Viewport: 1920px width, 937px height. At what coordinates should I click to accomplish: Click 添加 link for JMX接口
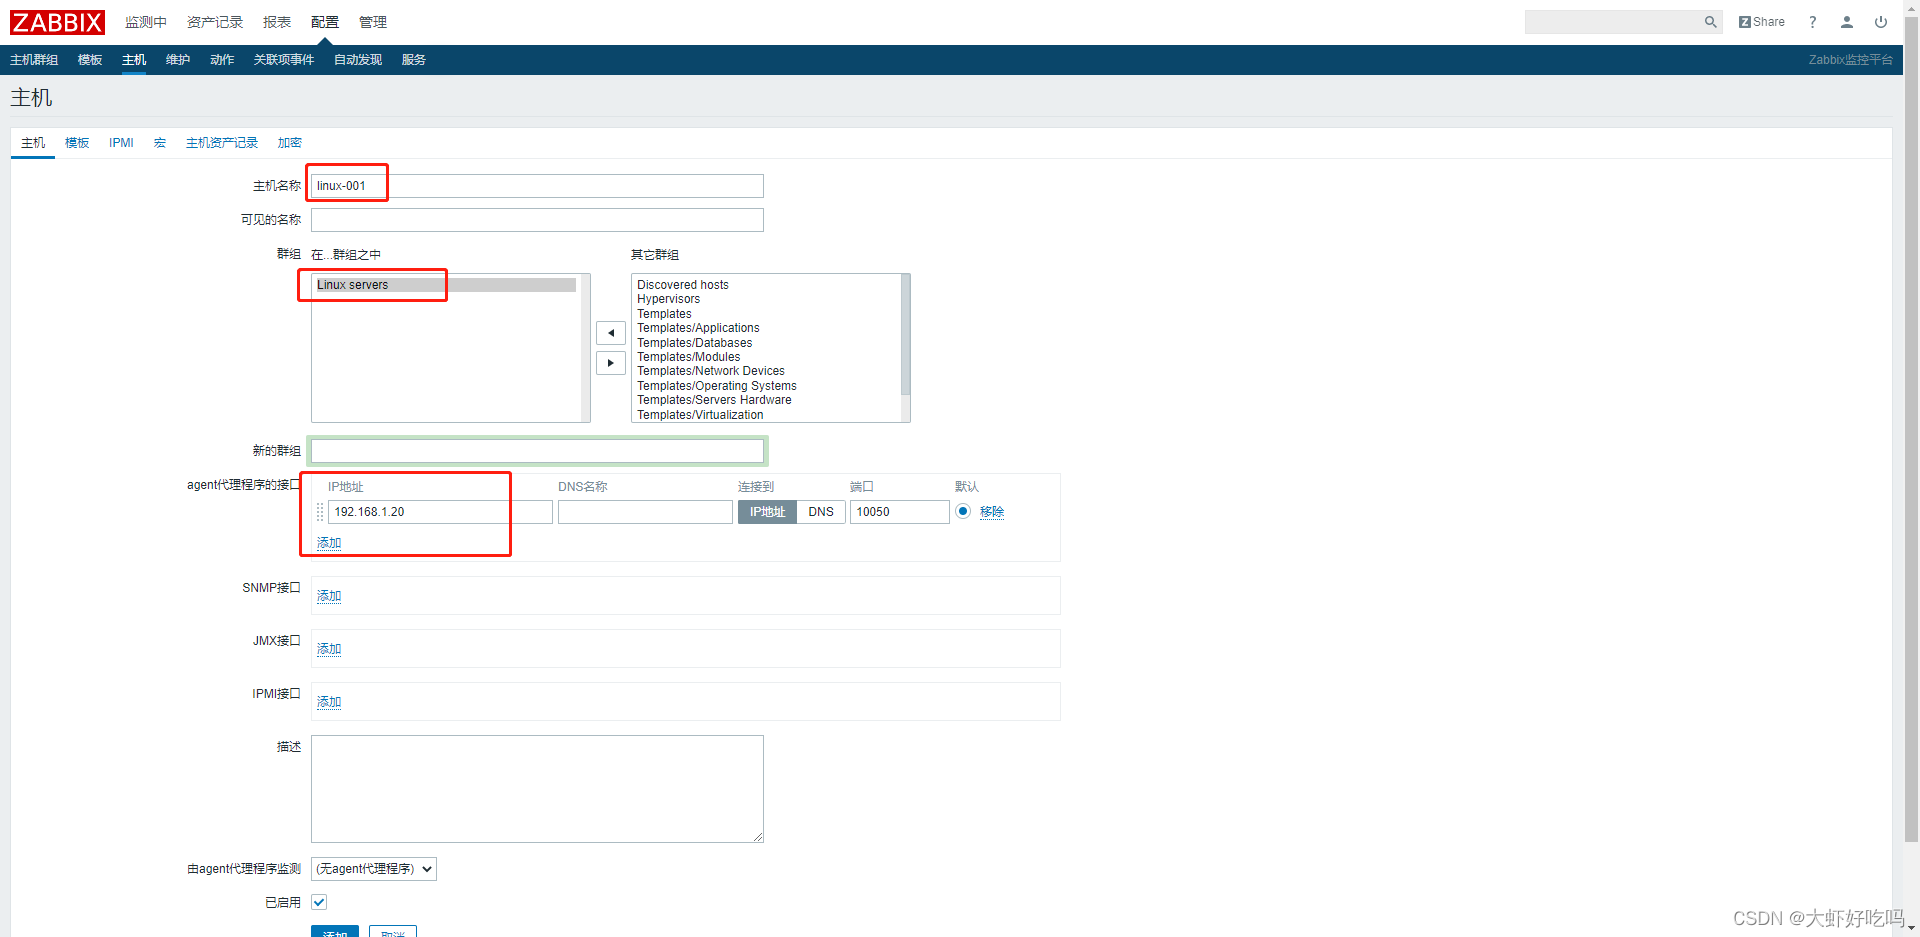tap(329, 649)
